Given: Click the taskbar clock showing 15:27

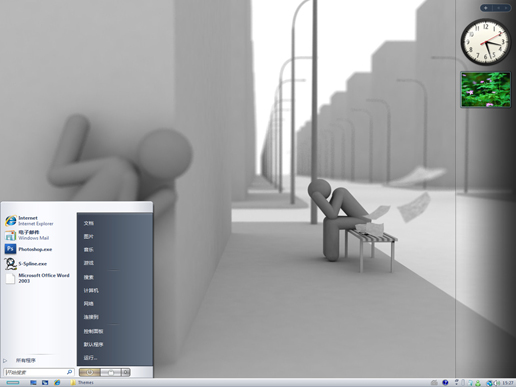Looking at the screenshot, I should pos(508,383).
